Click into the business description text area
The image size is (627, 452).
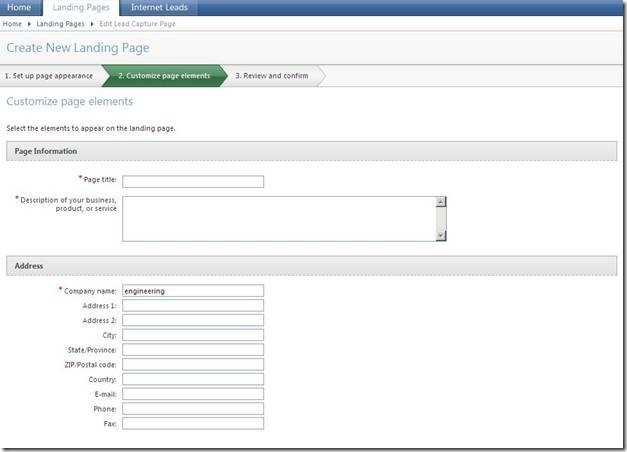pos(278,218)
